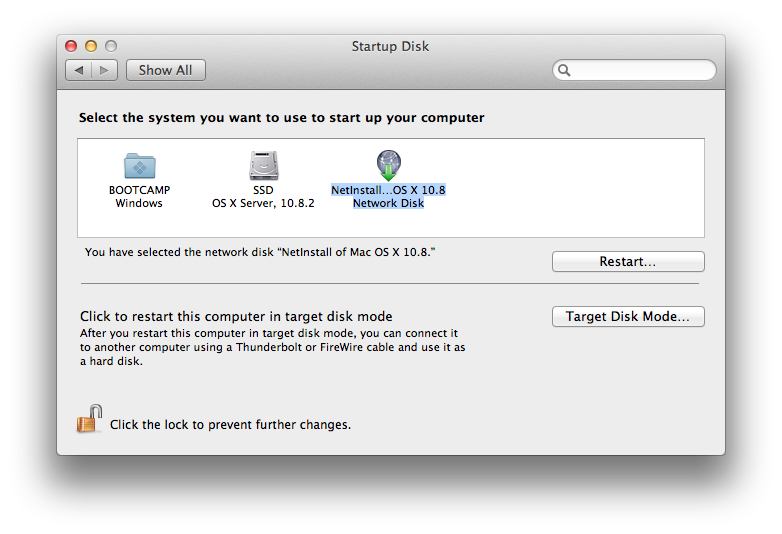Click the "BOOTCAMP Windows" disk label
782x534 pixels.
[x=138, y=196]
